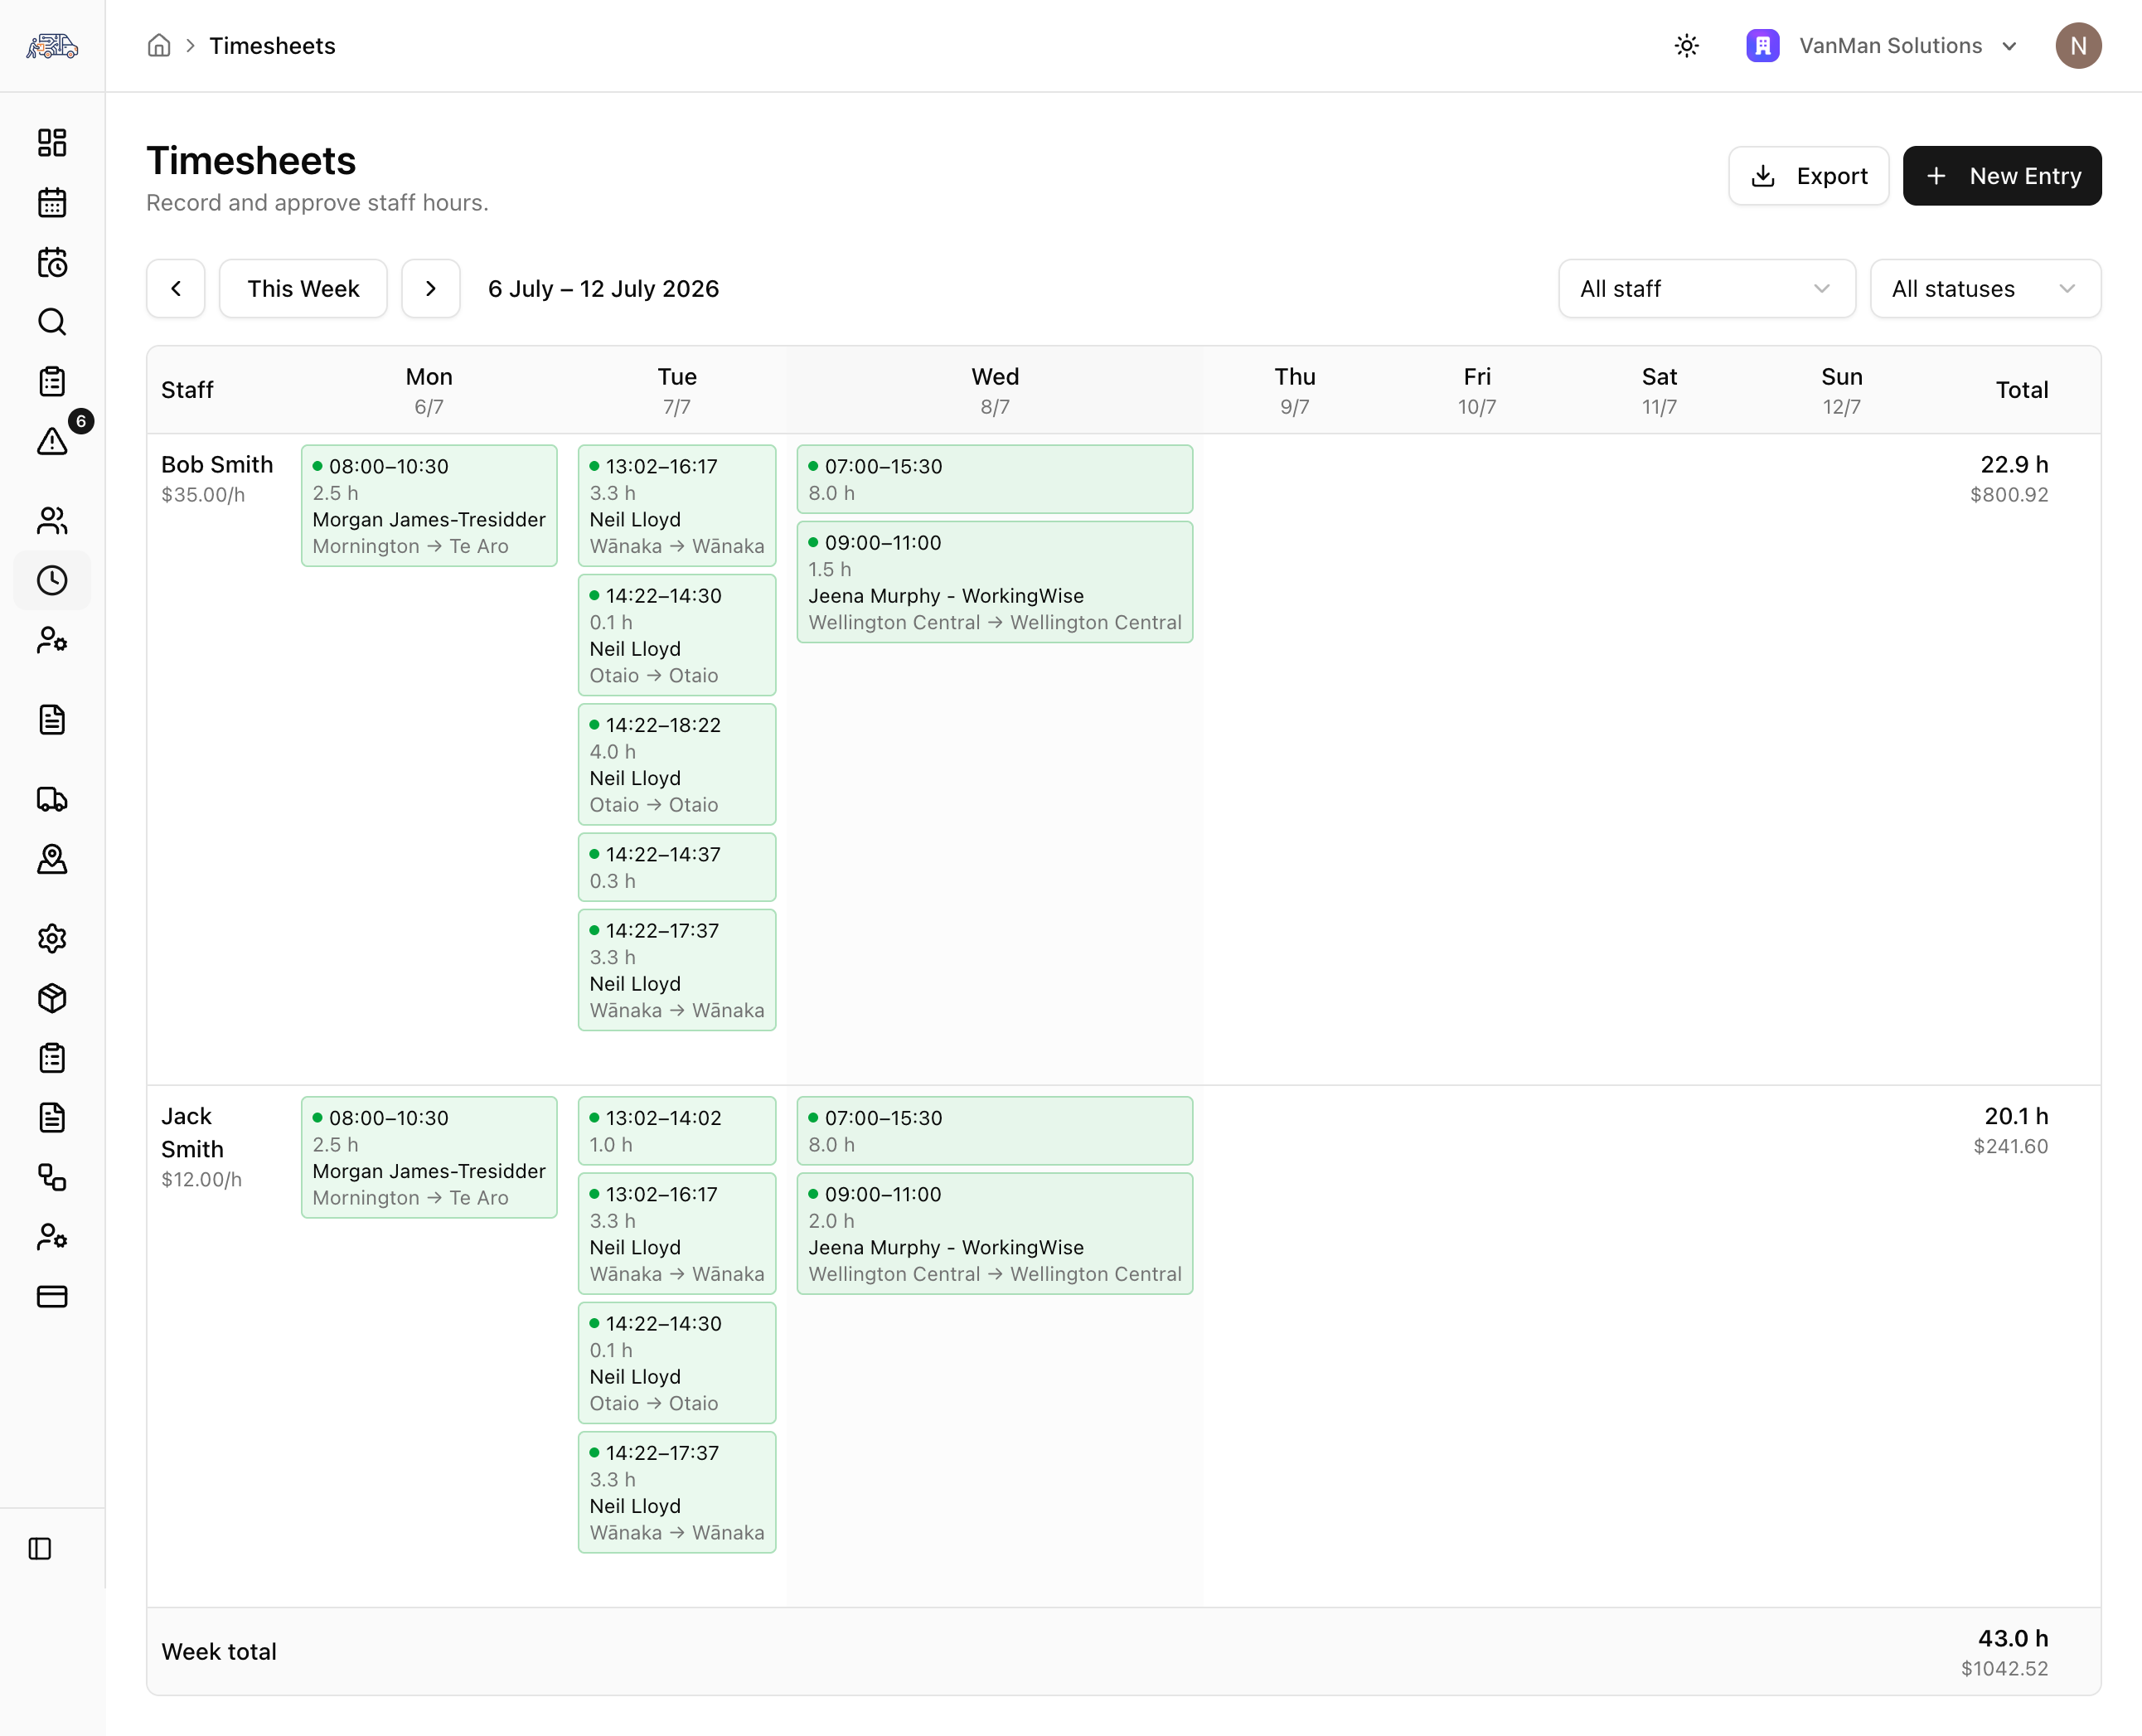Open the calendar icon in sidebar
The image size is (2142, 1736).
pos(52,203)
